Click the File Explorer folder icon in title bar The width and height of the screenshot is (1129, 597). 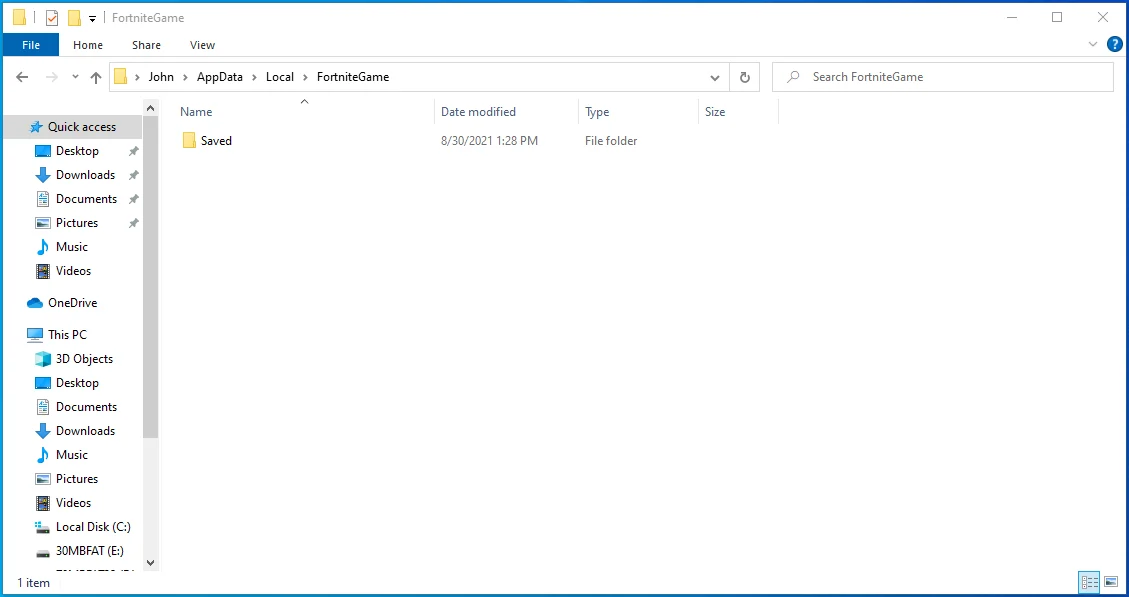point(19,18)
